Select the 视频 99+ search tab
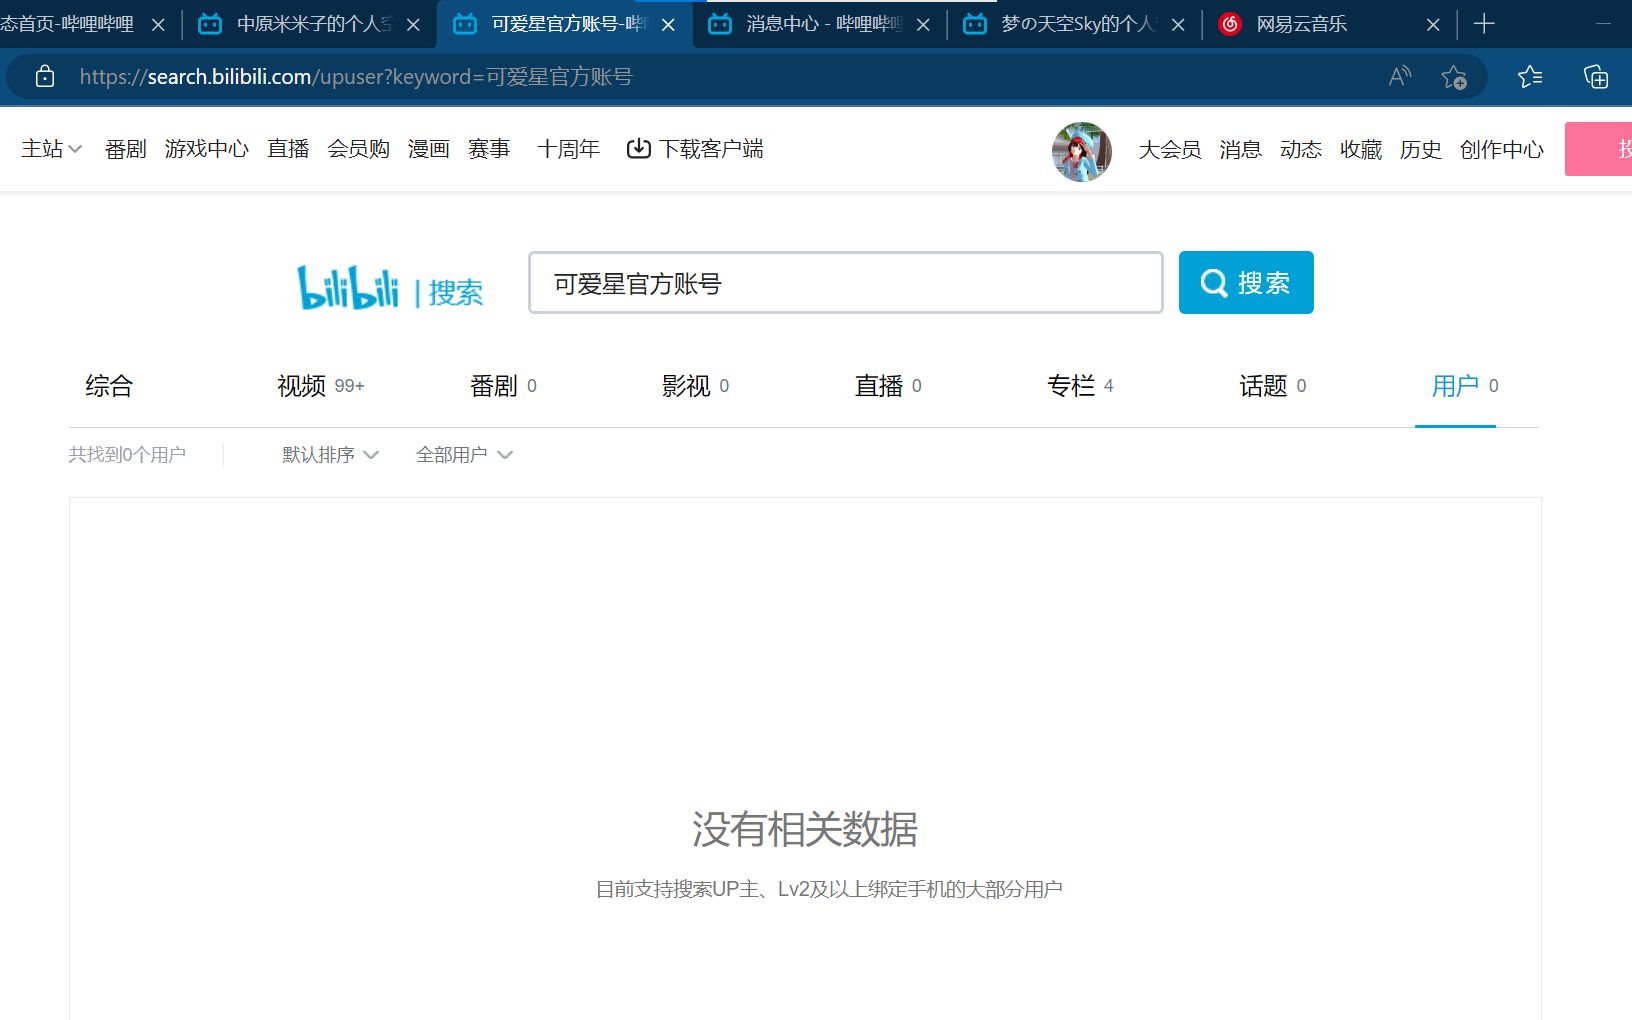Viewport: 1632px width, 1020px height. [x=321, y=386]
